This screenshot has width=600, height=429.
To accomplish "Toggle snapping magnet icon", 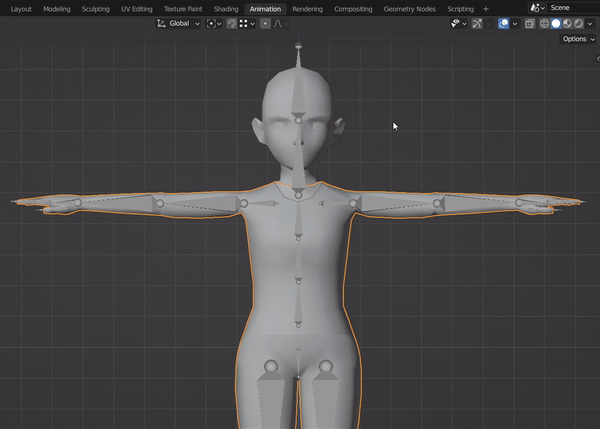I will coord(231,23).
